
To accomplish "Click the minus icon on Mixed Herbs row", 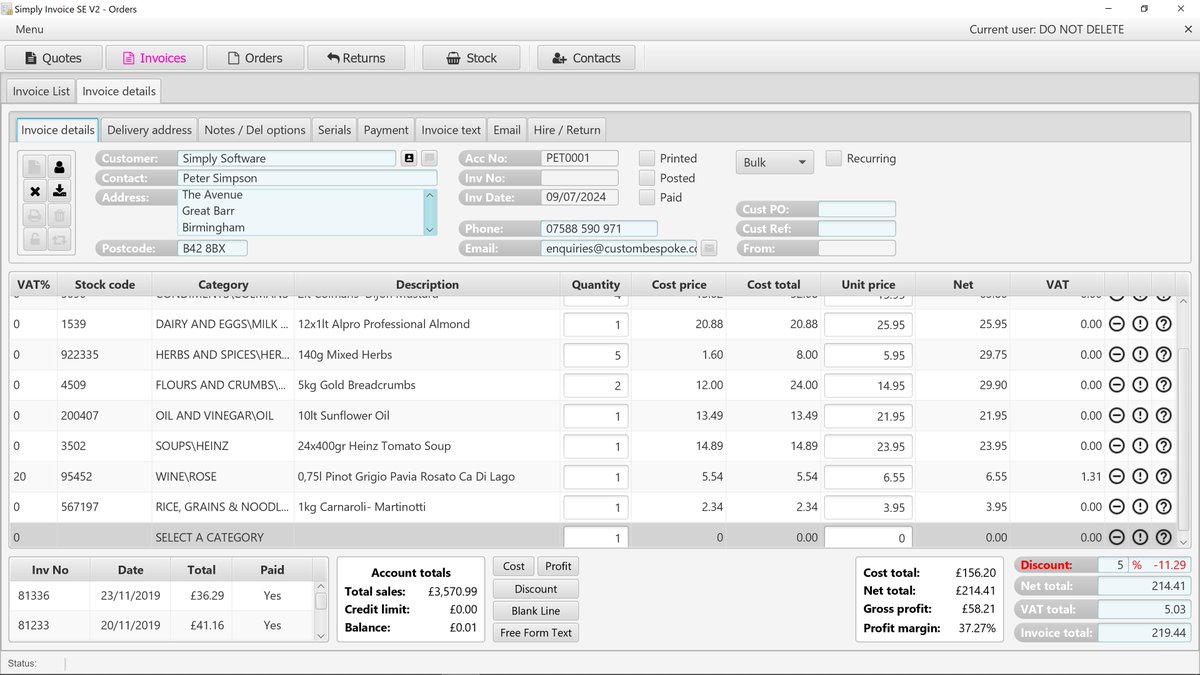I will pos(1117,355).
